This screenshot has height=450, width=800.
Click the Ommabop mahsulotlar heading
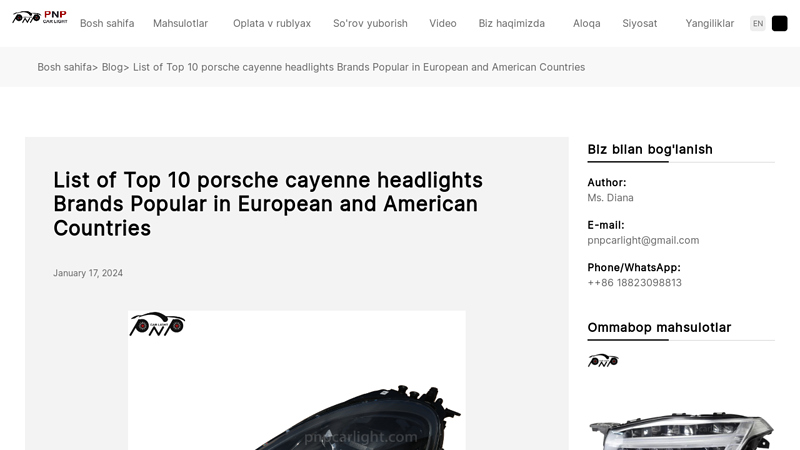tap(659, 328)
